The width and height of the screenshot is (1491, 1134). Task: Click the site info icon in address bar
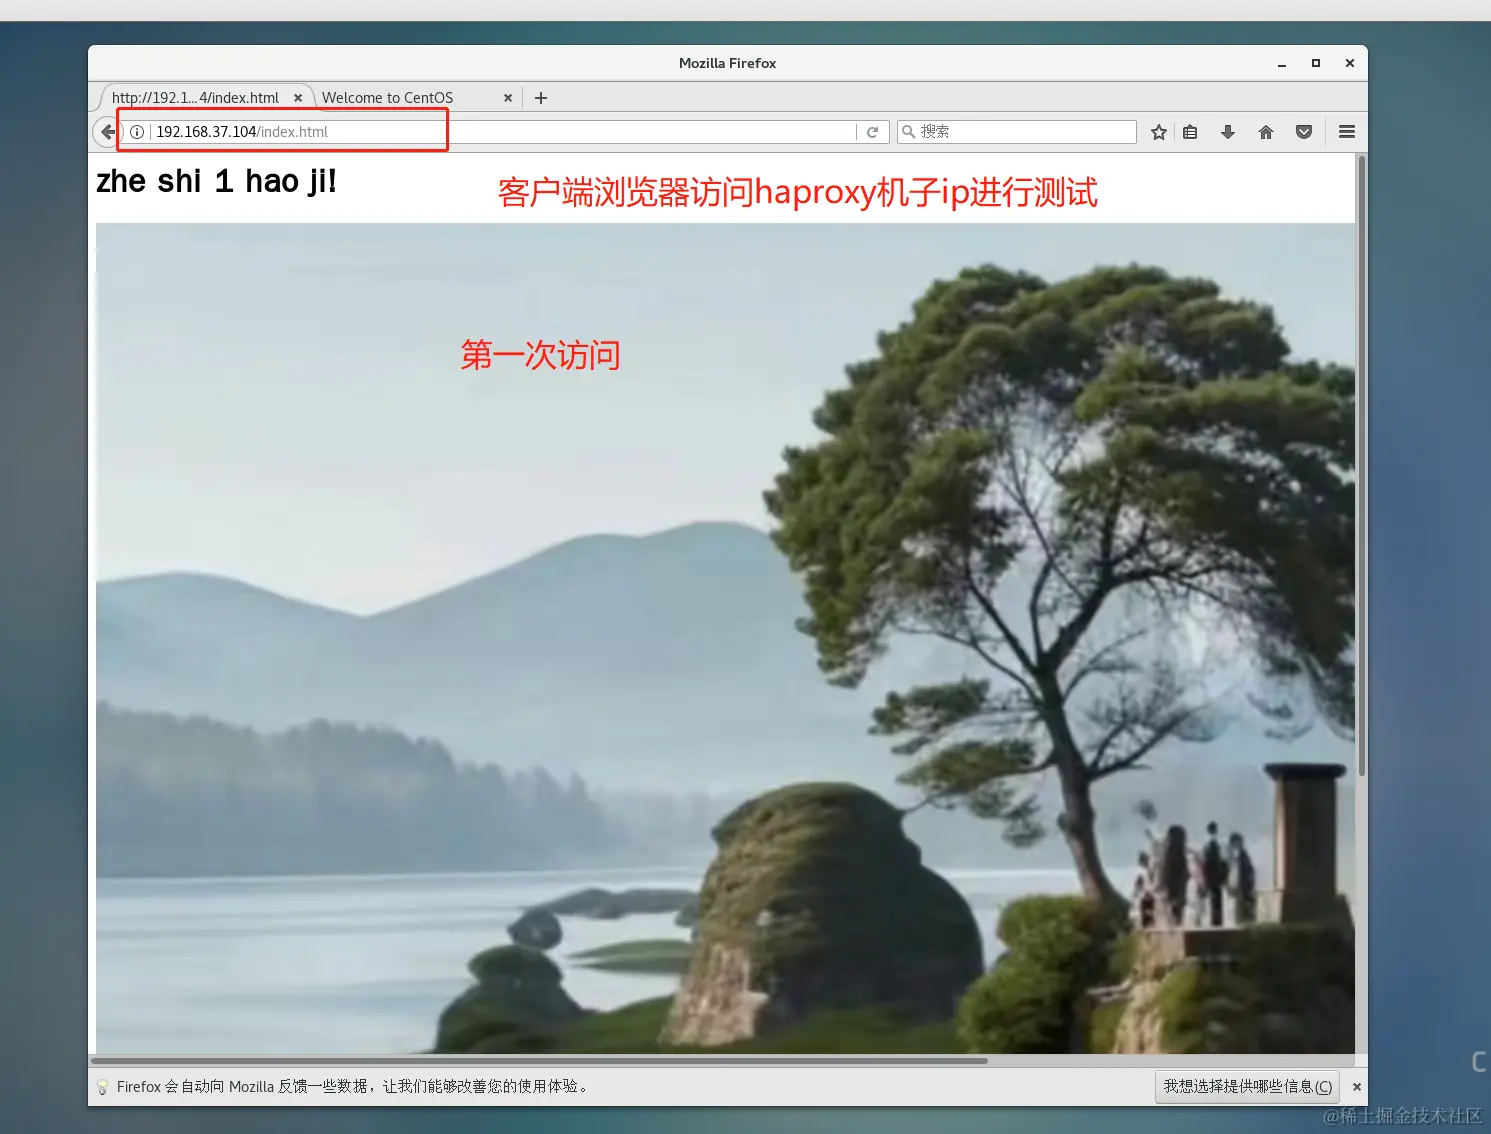pos(136,131)
